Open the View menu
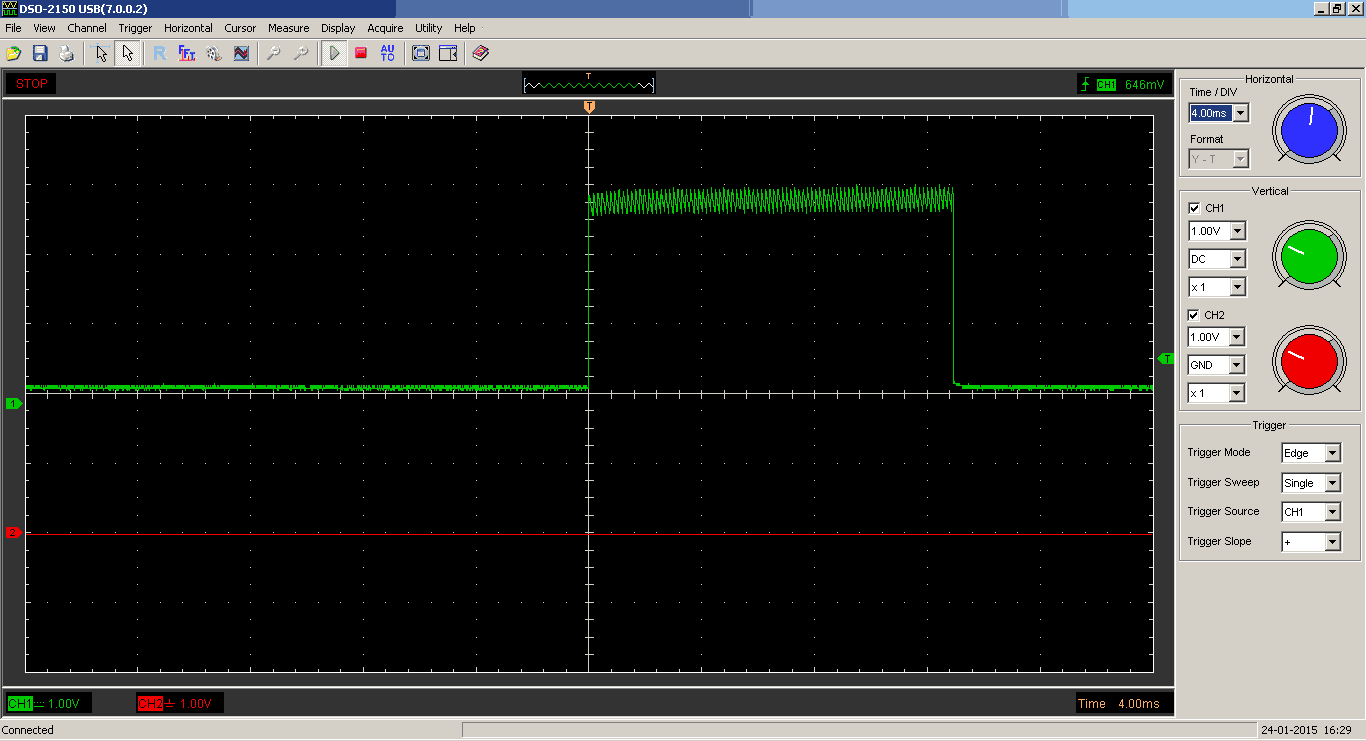The width and height of the screenshot is (1366, 741). [x=44, y=28]
